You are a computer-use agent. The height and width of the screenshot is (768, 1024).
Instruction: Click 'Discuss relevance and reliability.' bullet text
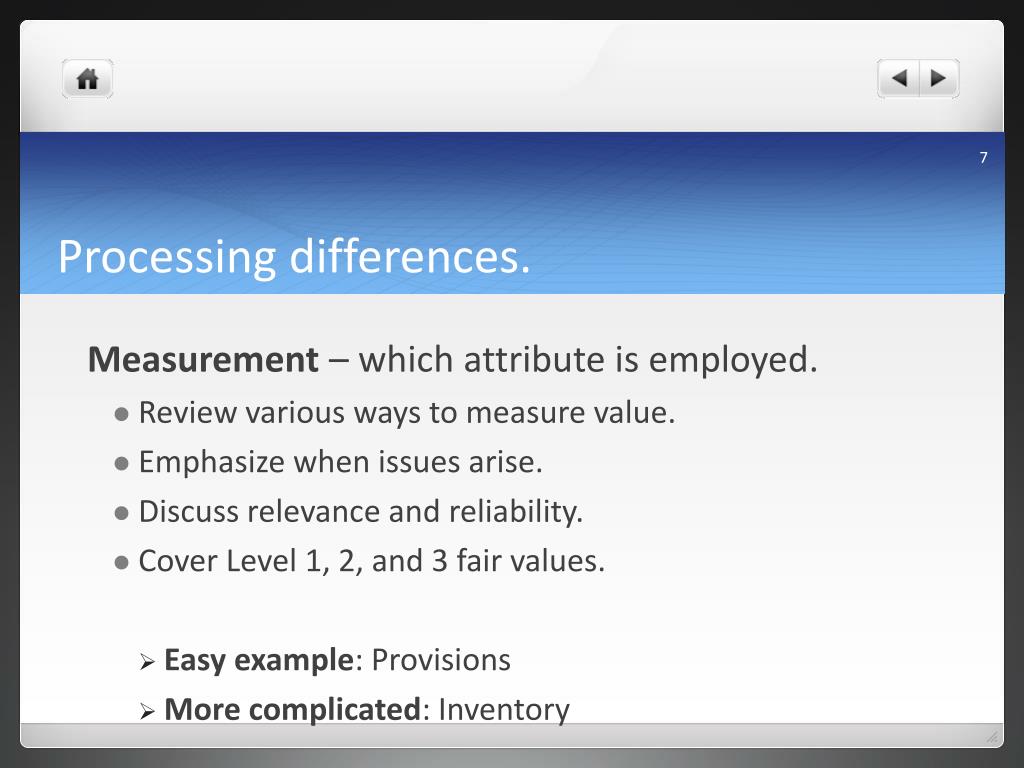click(x=360, y=511)
